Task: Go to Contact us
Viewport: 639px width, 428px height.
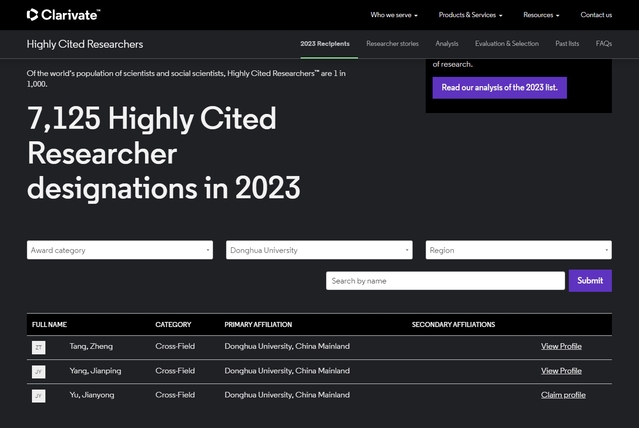Action: [x=596, y=15]
